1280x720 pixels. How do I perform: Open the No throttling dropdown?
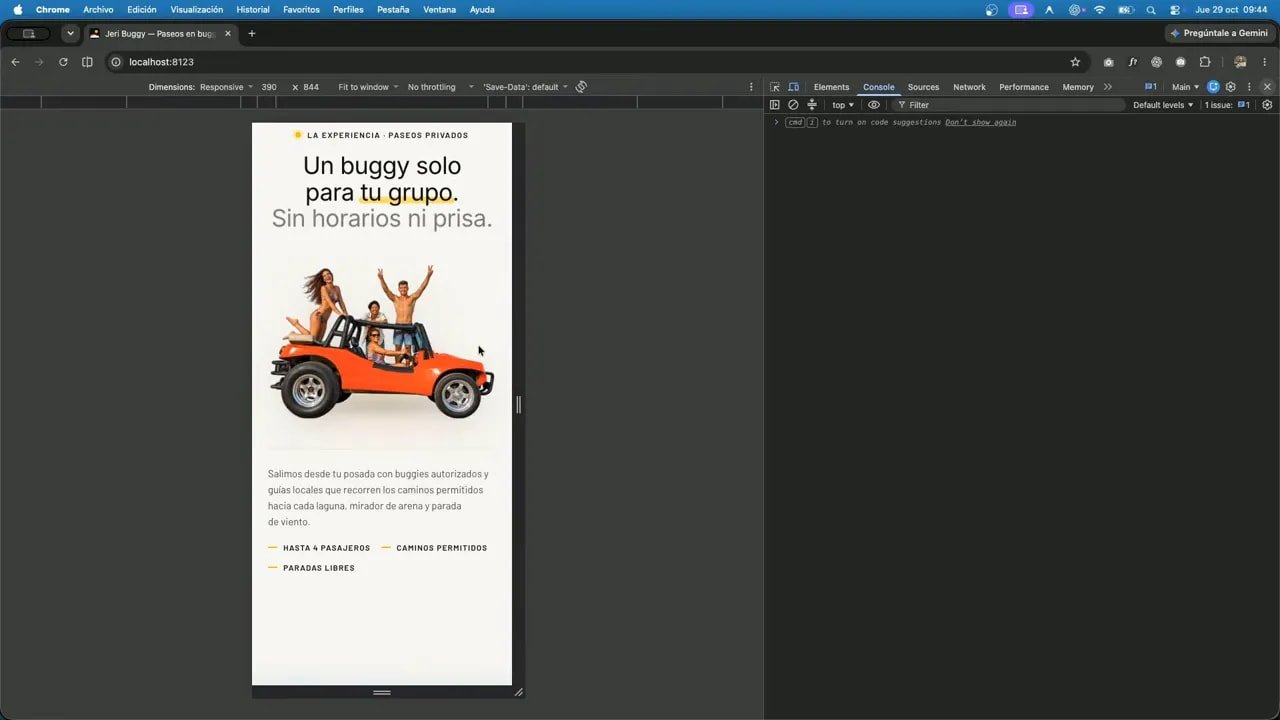click(440, 87)
